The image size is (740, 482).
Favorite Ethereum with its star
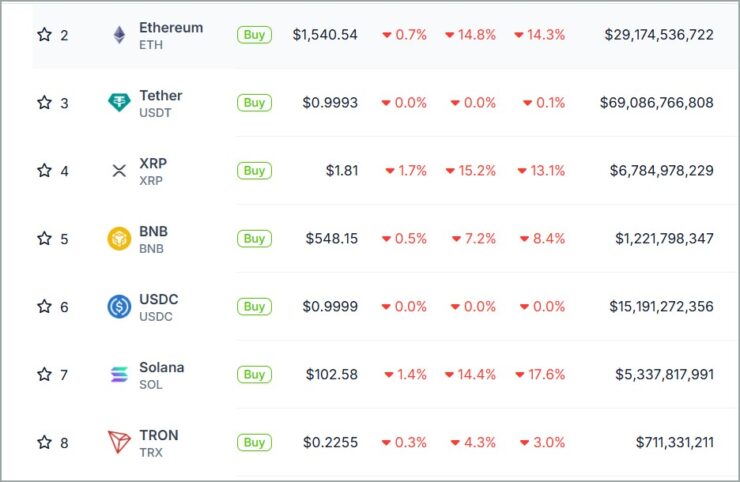[x=44, y=34]
